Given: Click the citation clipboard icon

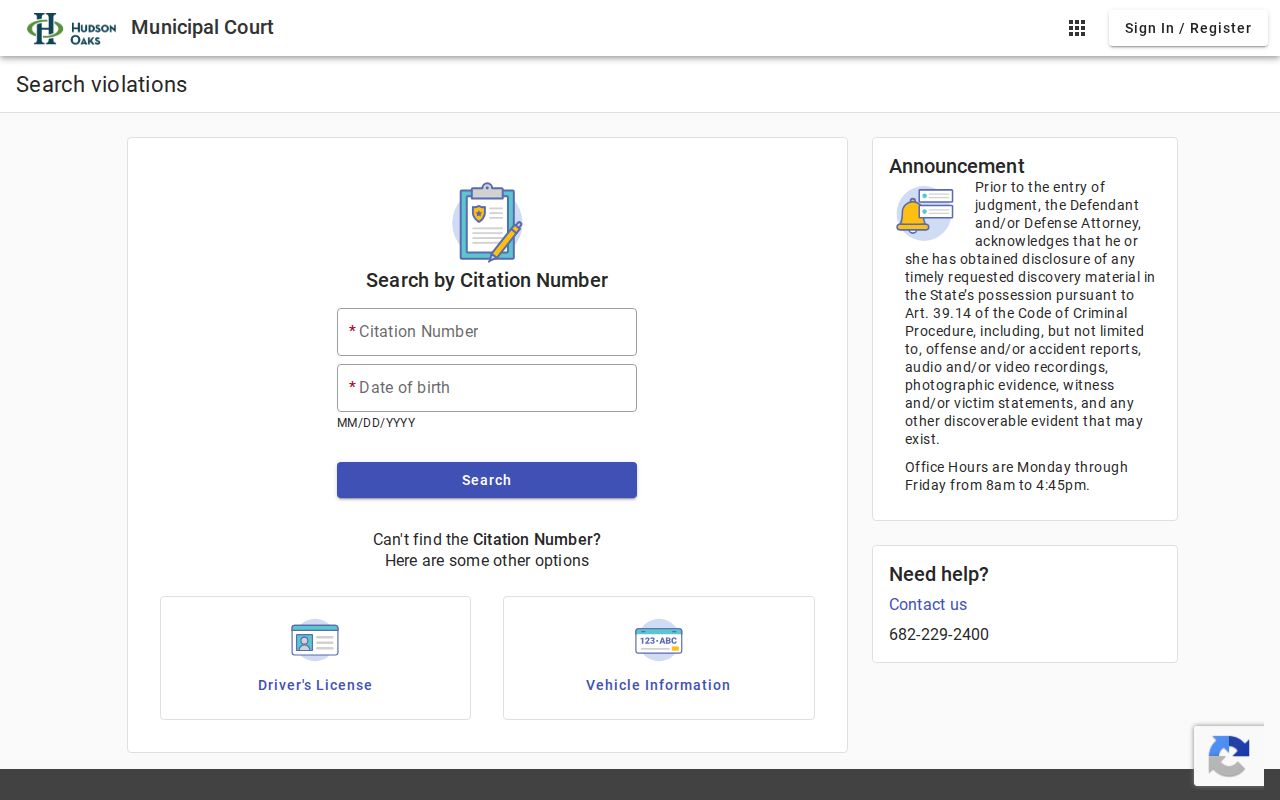Looking at the screenshot, I should click(x=487, y=222).
